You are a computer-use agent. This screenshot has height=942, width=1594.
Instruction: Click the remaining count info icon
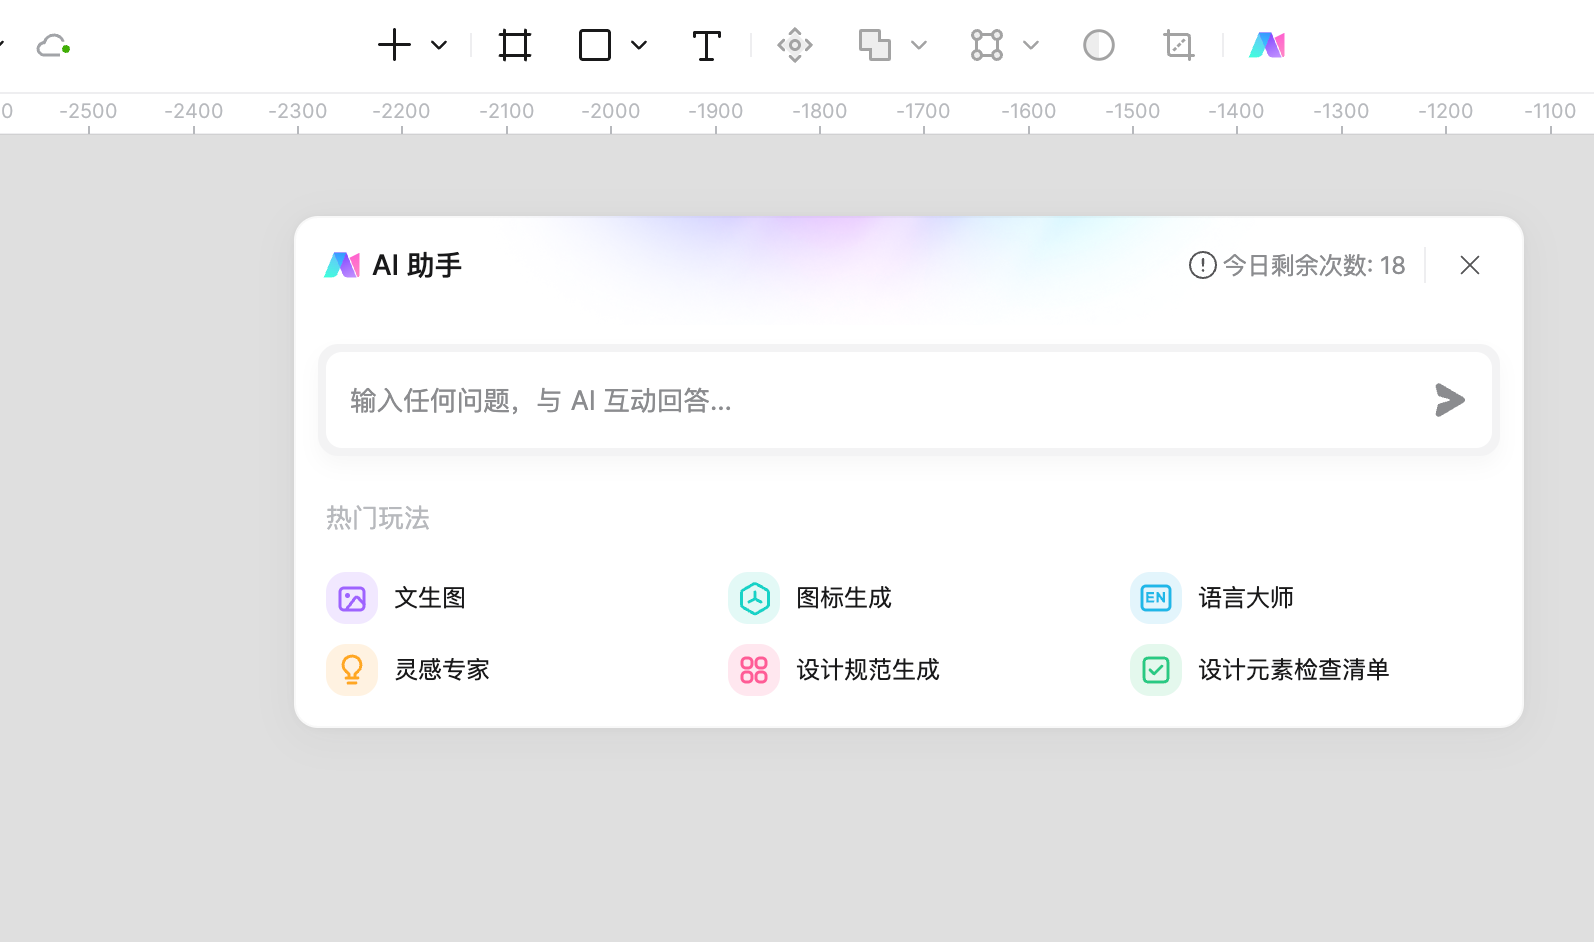tap(1202, 265)
